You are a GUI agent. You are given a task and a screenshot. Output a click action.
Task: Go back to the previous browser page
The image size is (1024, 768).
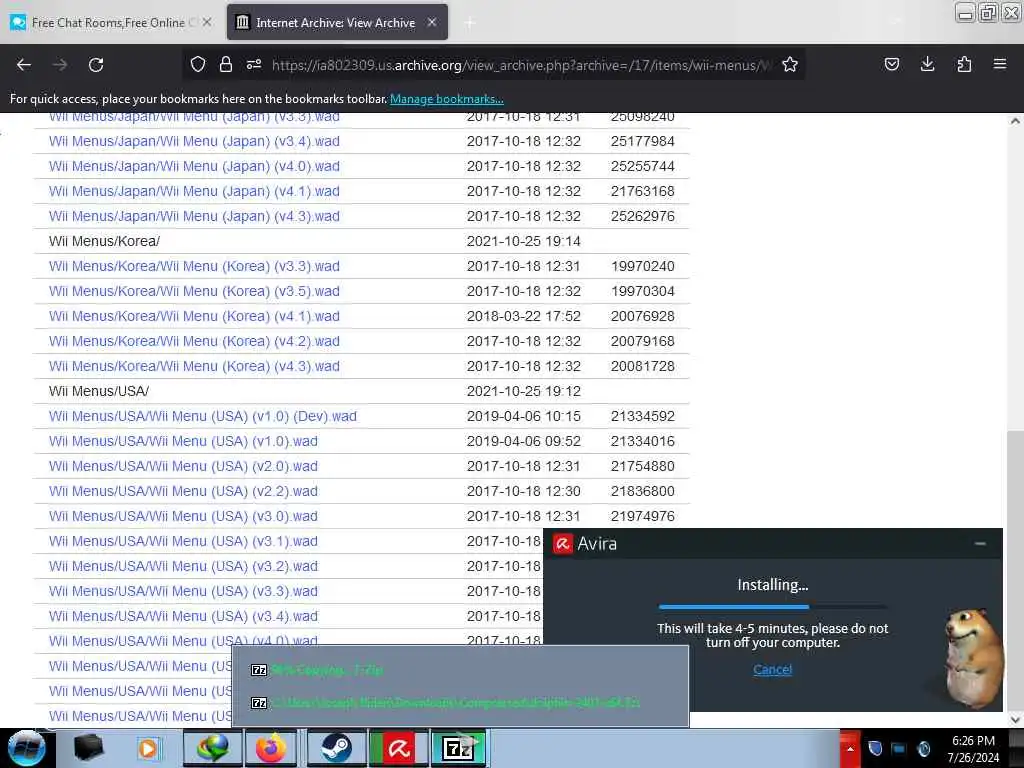coord(24,65)
